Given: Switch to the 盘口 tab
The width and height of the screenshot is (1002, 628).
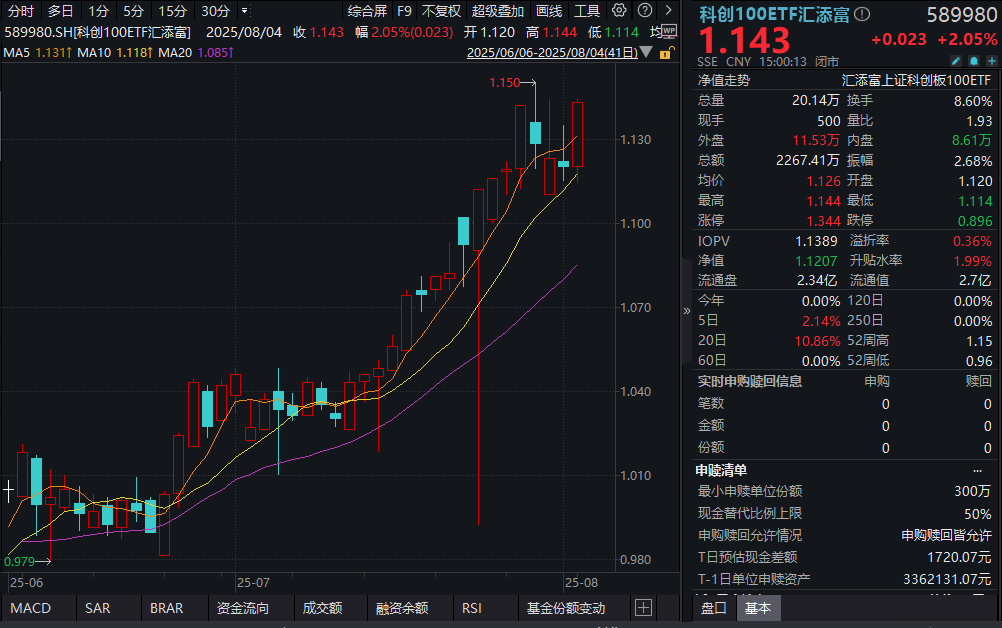Looking at the screenshot, I should click(712, 608).
